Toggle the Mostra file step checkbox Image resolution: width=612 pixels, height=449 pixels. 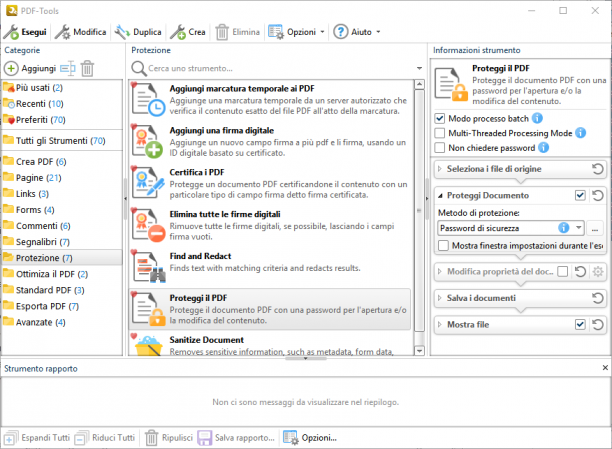[580, 324]
